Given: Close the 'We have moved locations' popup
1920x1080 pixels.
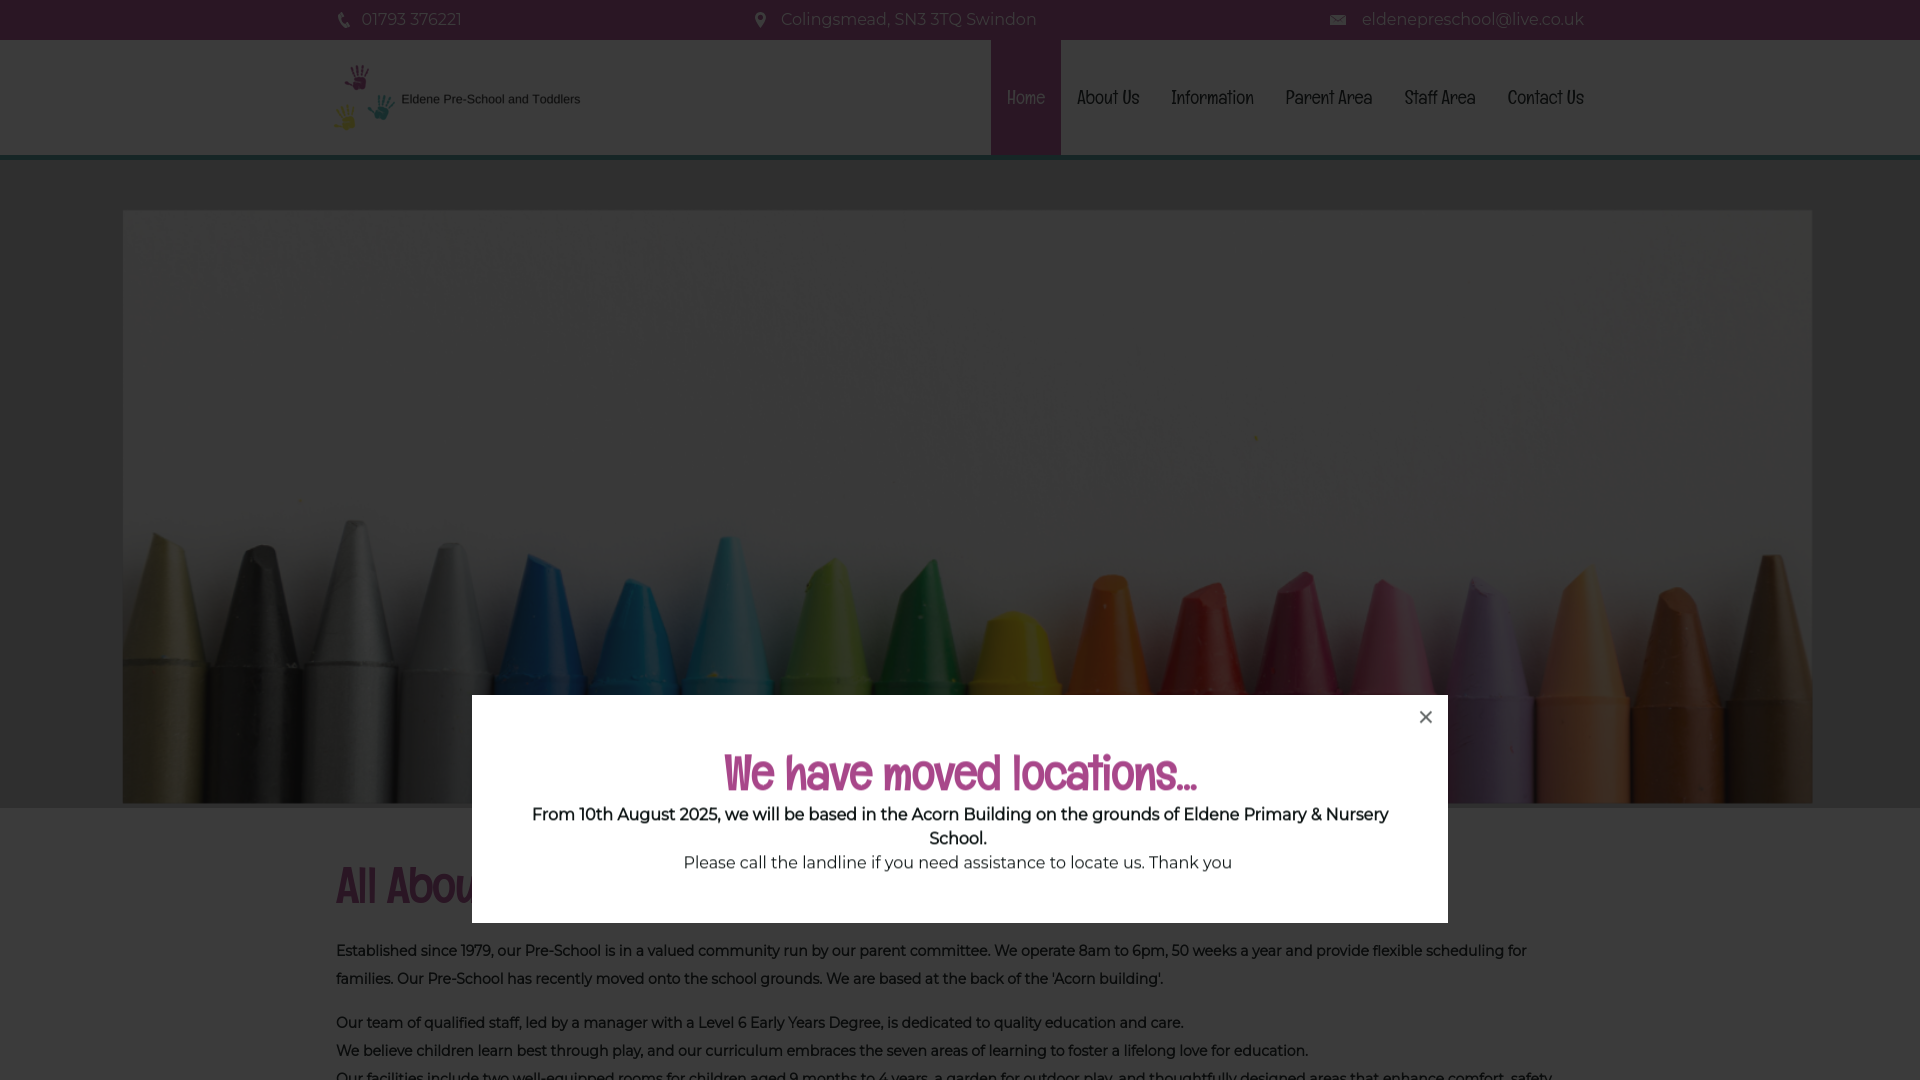Looking at the screenshot, I should coord(1426,717).
